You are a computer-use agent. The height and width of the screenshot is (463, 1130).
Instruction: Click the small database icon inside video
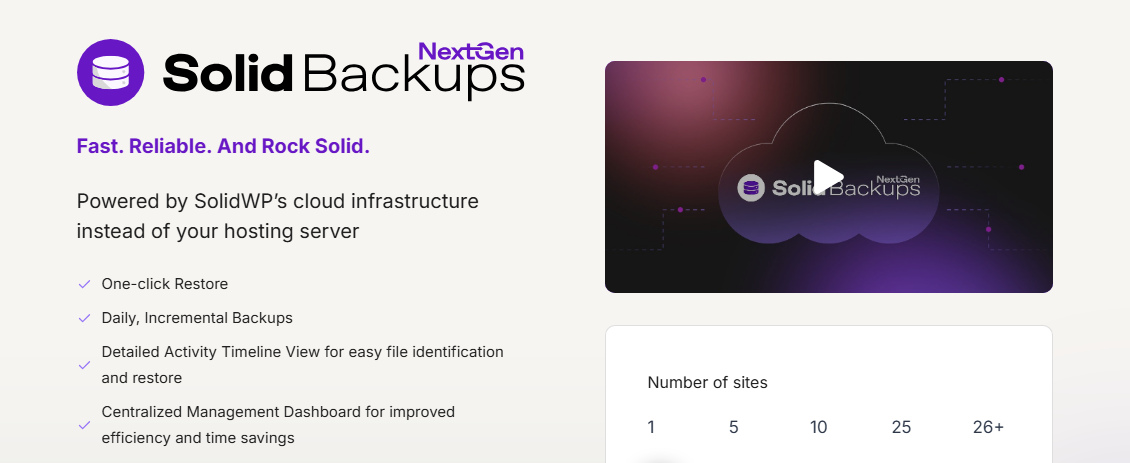751,188
